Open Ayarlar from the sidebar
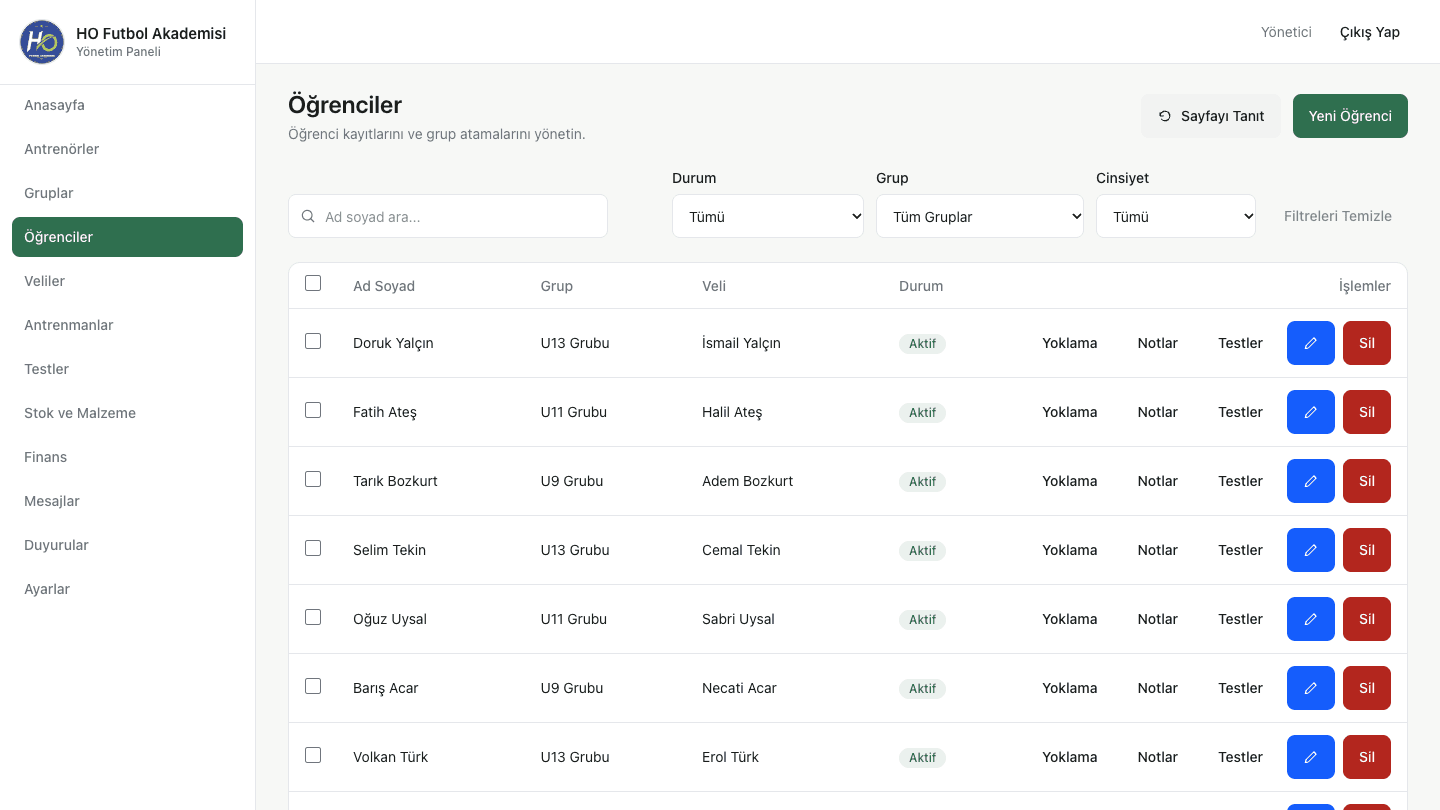The height and width of the screenshot is (810, 1440). pyautogui.click(x=127, y=589)
